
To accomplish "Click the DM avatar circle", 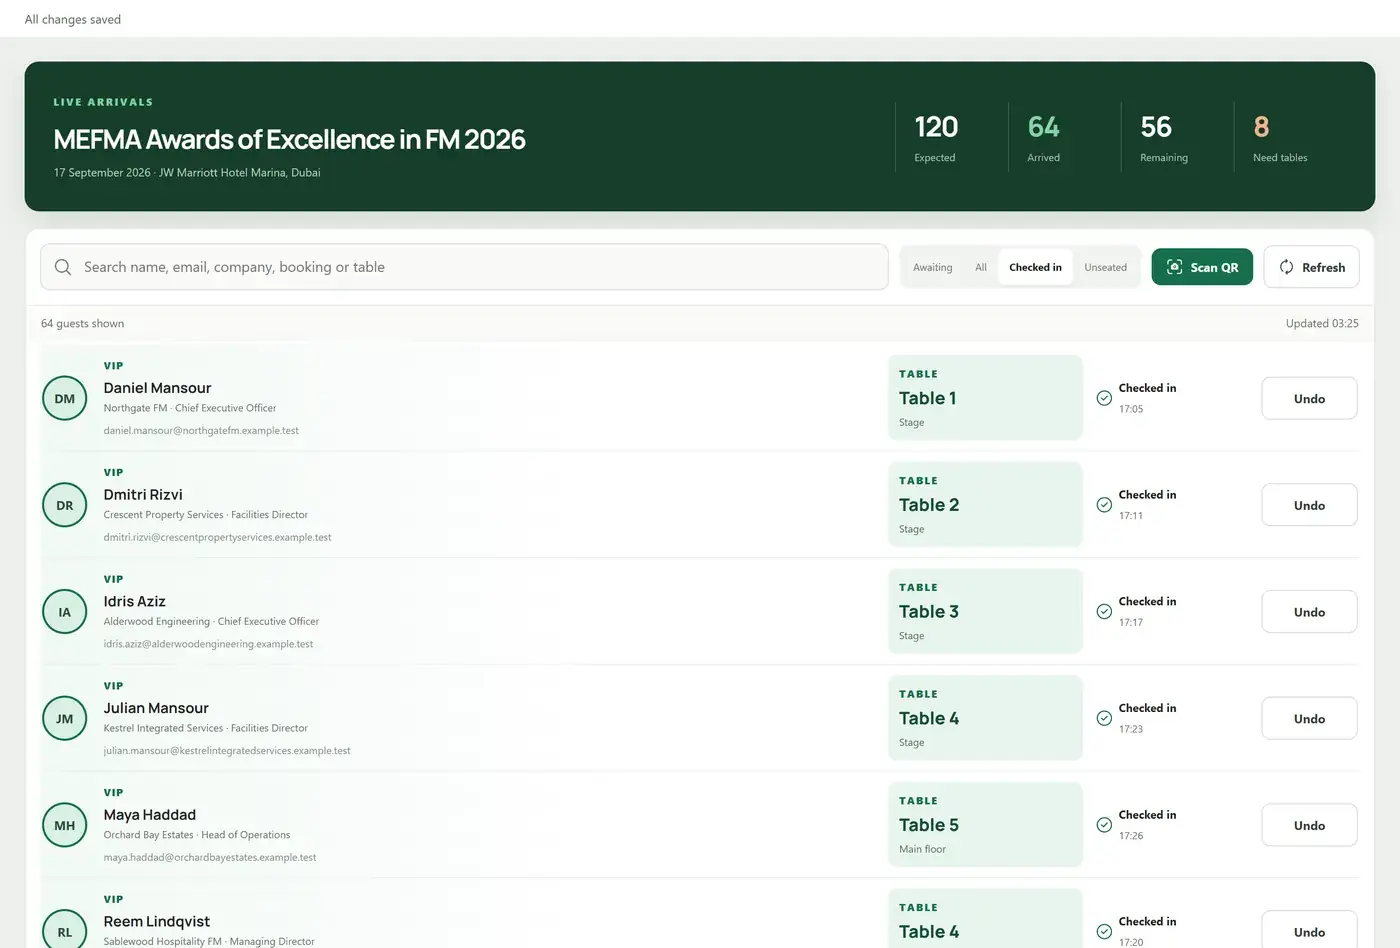I will tap(65, 398).
